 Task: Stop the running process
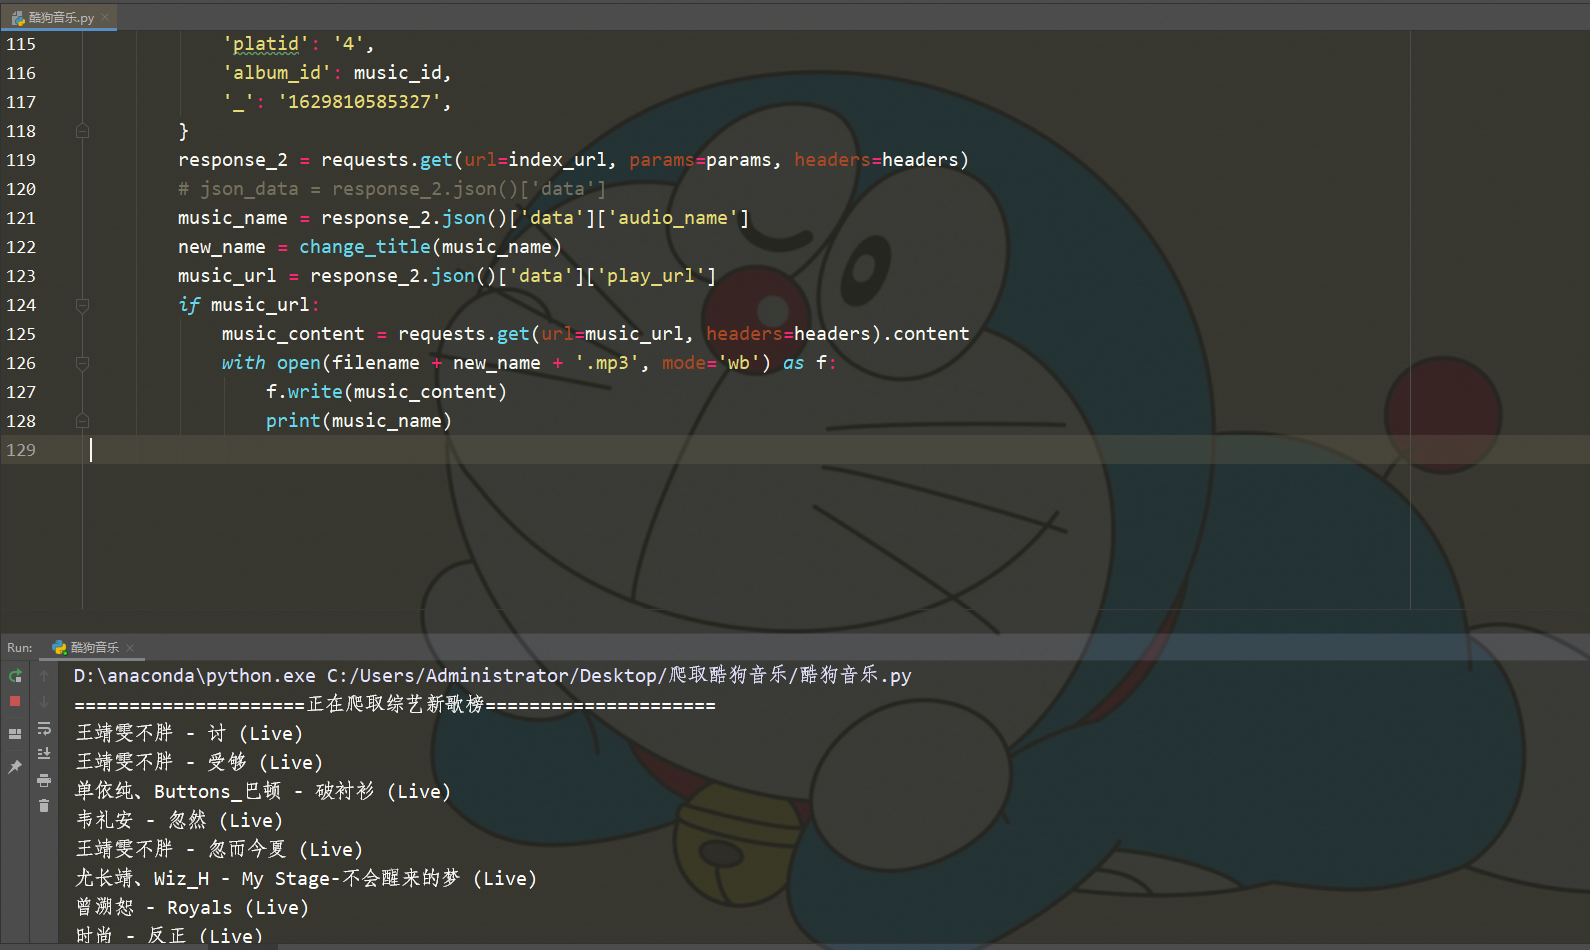point(15,701)
